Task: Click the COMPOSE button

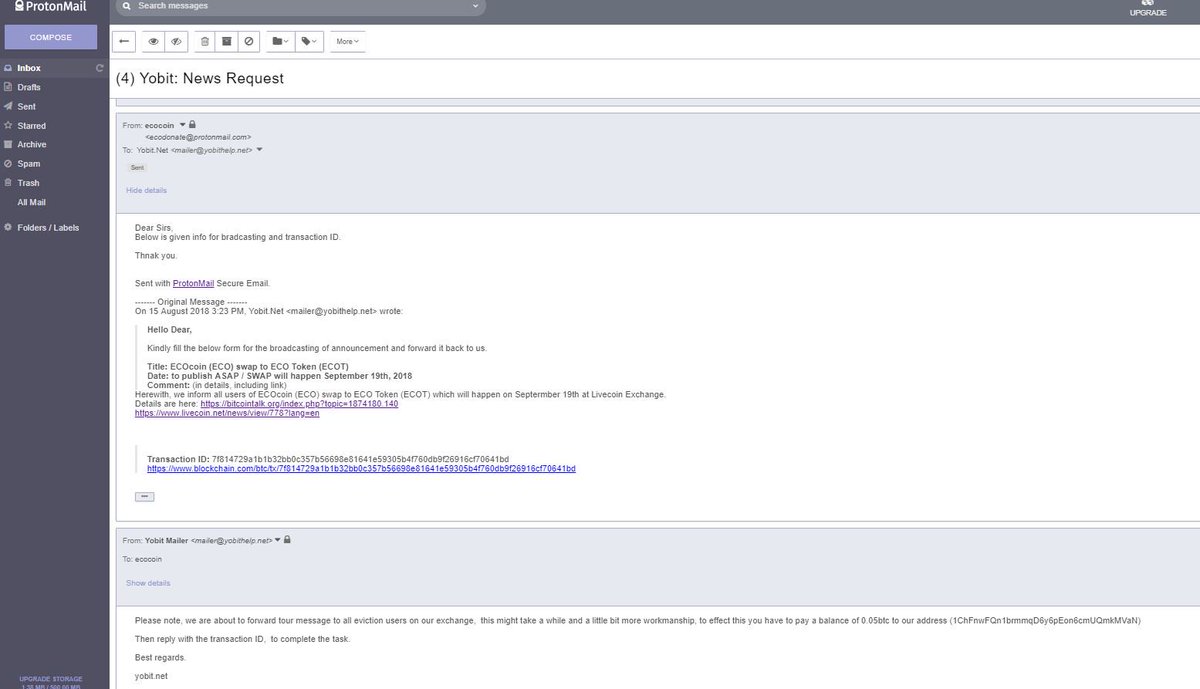Action: coord(51,37)
